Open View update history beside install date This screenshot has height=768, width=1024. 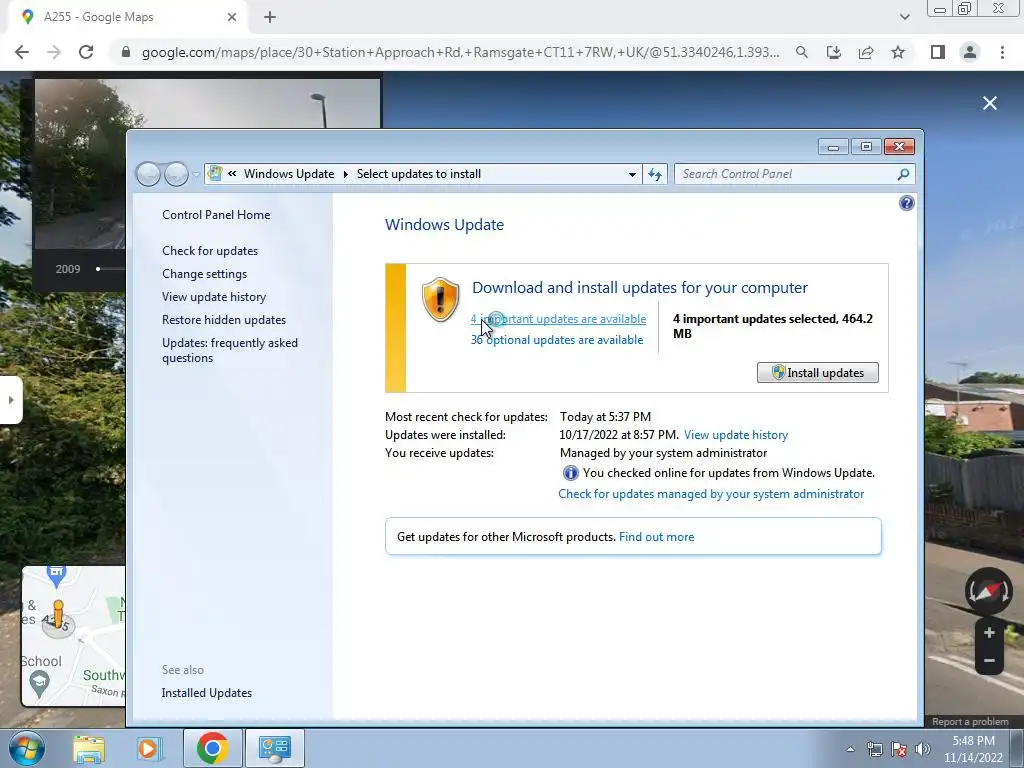(x=736, y=435)
